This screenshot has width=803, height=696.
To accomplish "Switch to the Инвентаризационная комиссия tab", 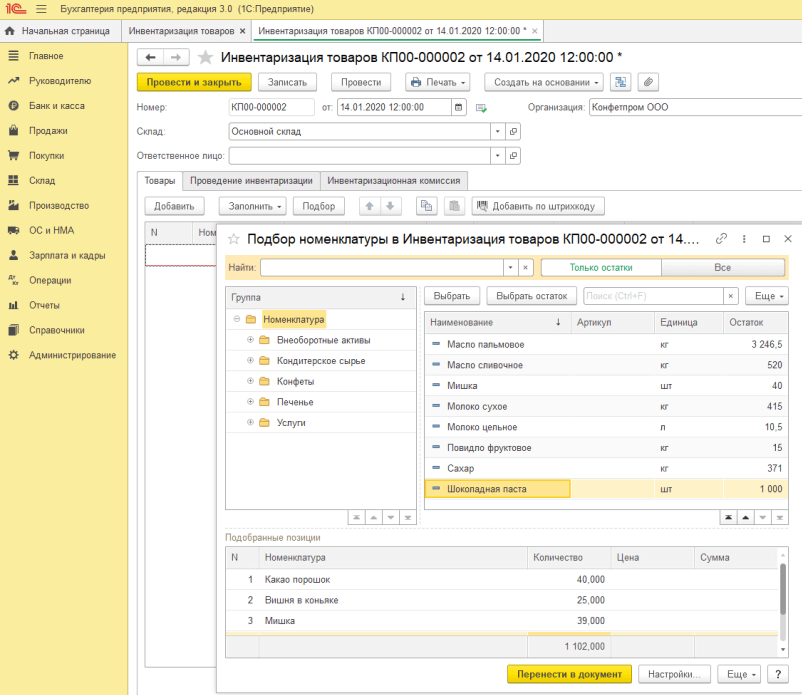I will tap(394, 180).
